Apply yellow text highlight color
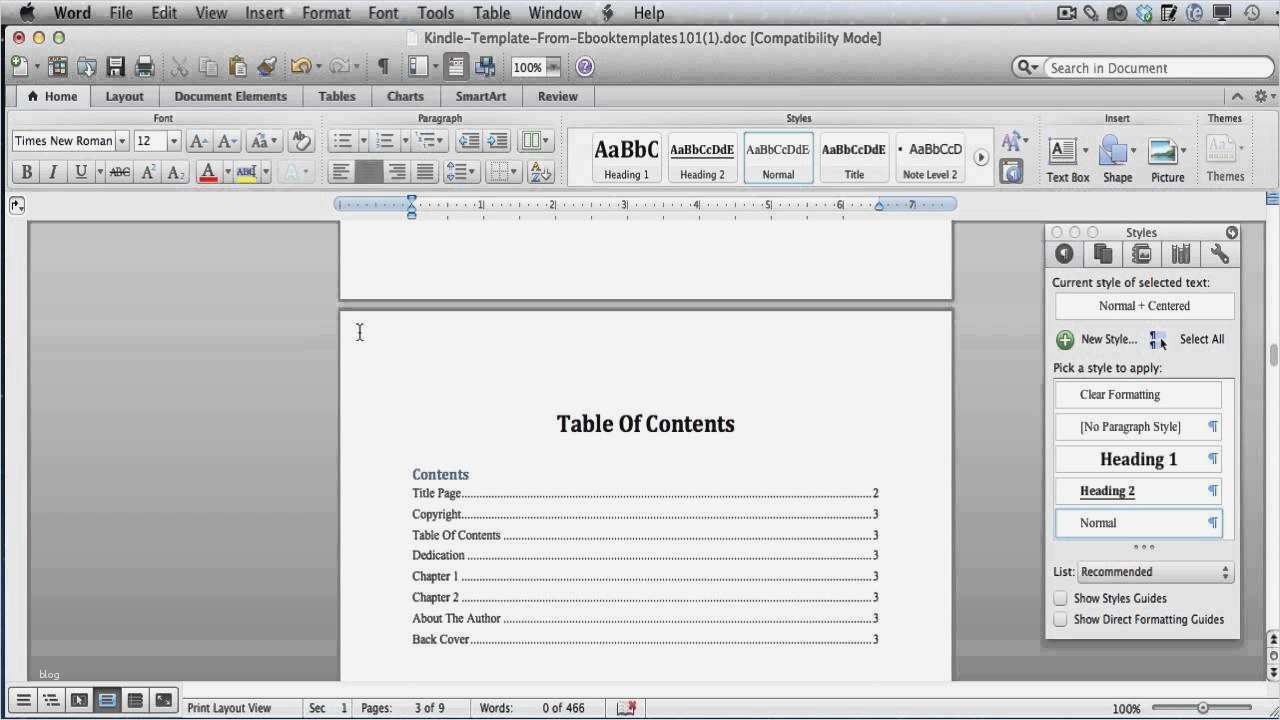This screenshot has height=720, width=1280. (x=246, y=172)
